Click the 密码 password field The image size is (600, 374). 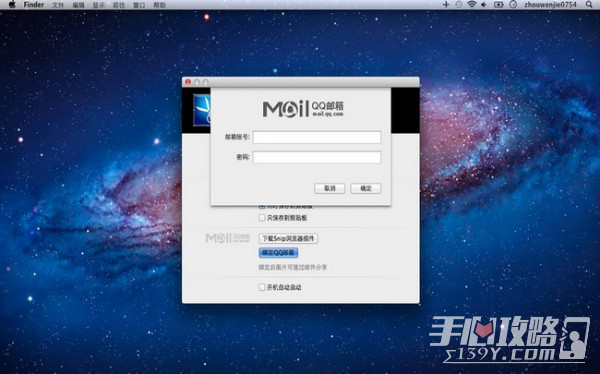tap(317, 157)
